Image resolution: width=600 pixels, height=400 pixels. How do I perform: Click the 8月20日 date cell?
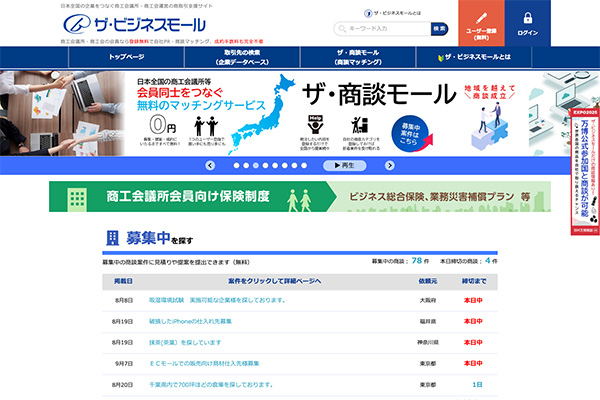click(122, 384)
